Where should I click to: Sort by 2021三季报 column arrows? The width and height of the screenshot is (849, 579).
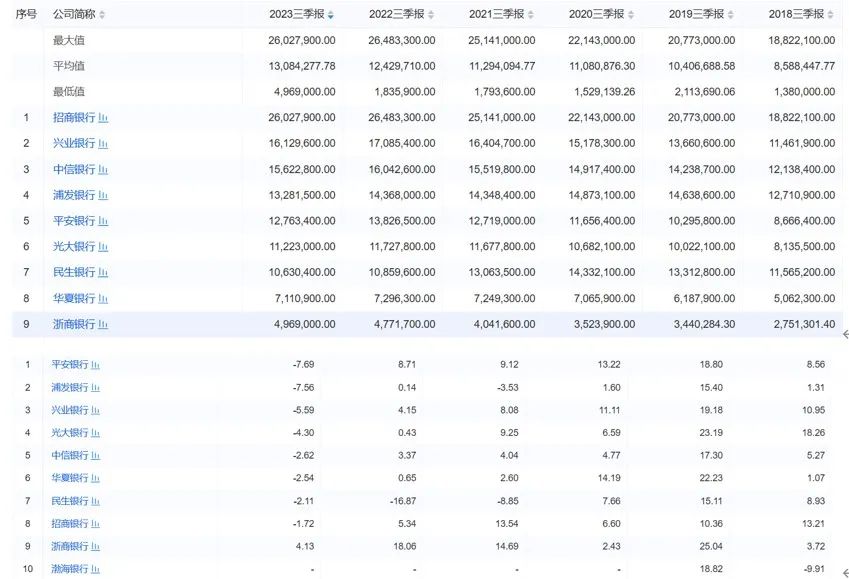point(531,15)
